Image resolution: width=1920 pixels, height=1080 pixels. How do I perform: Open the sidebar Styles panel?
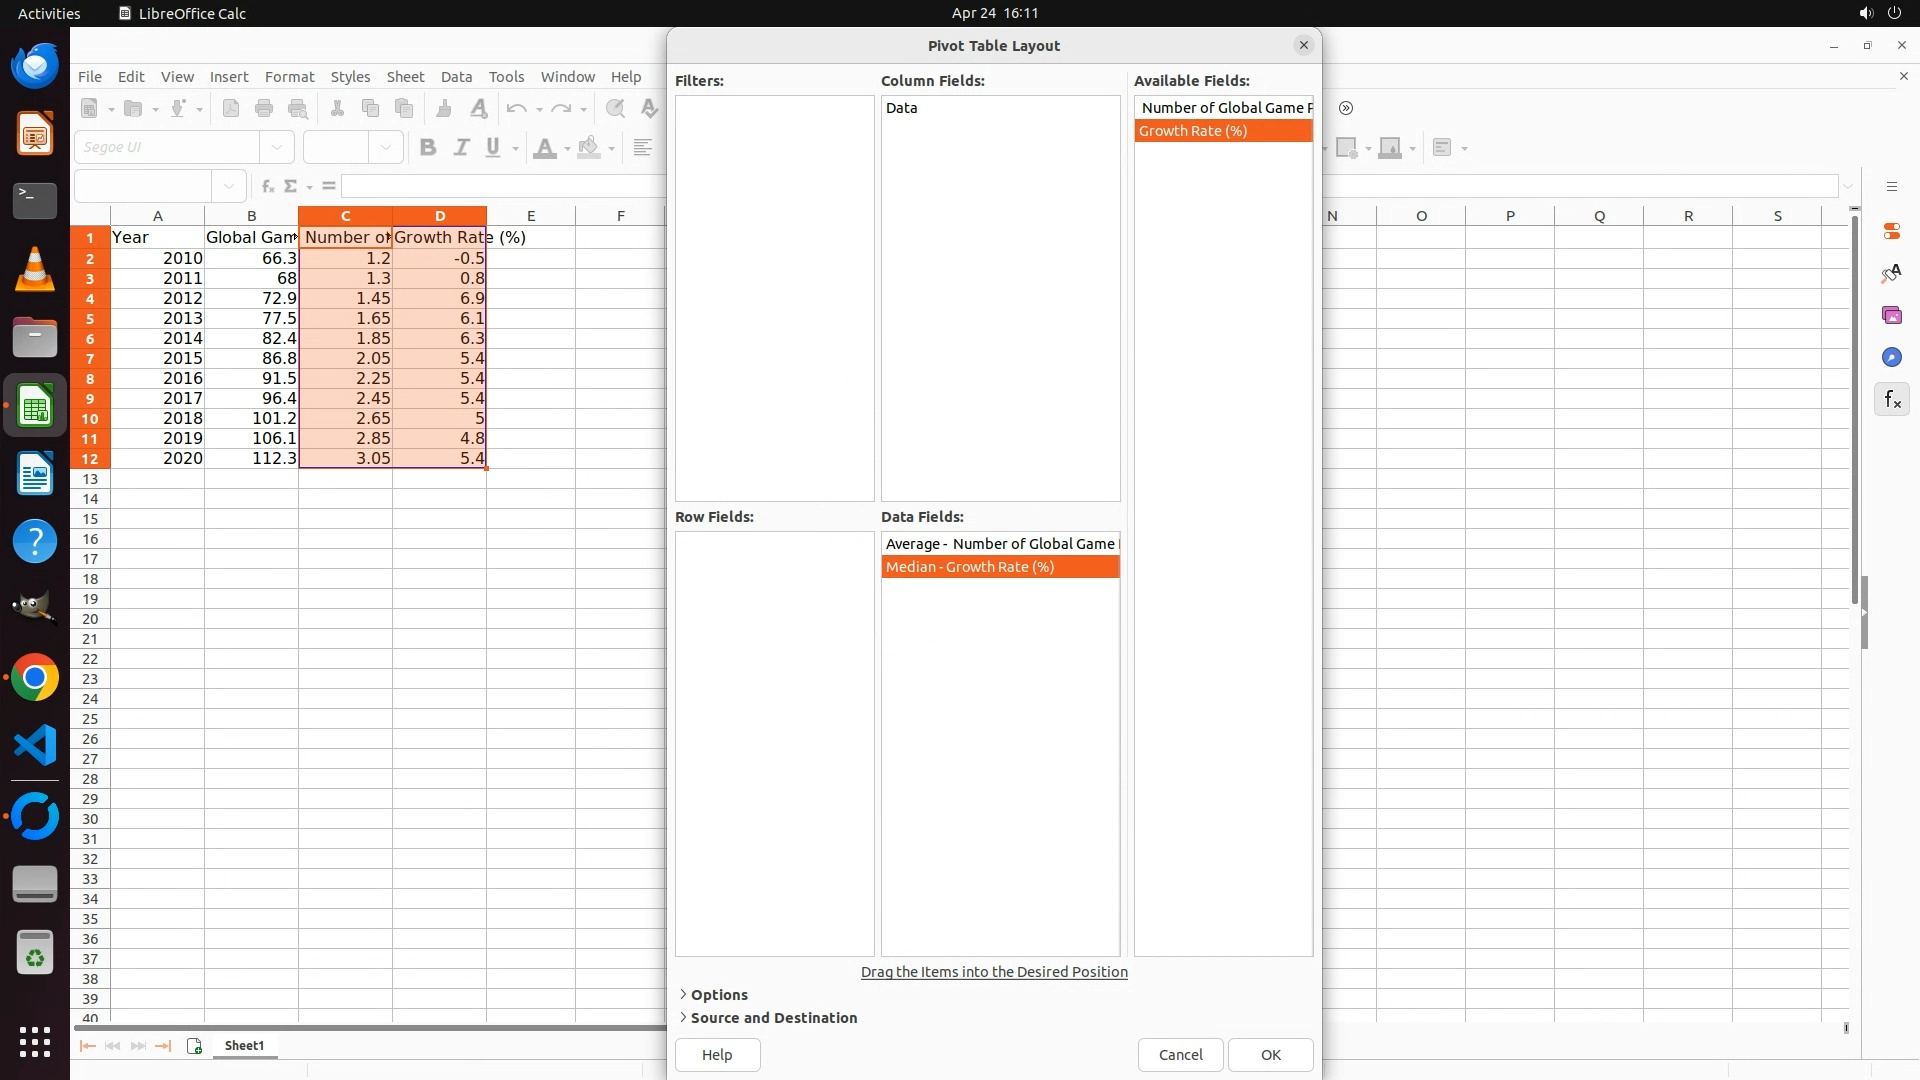1891,273
